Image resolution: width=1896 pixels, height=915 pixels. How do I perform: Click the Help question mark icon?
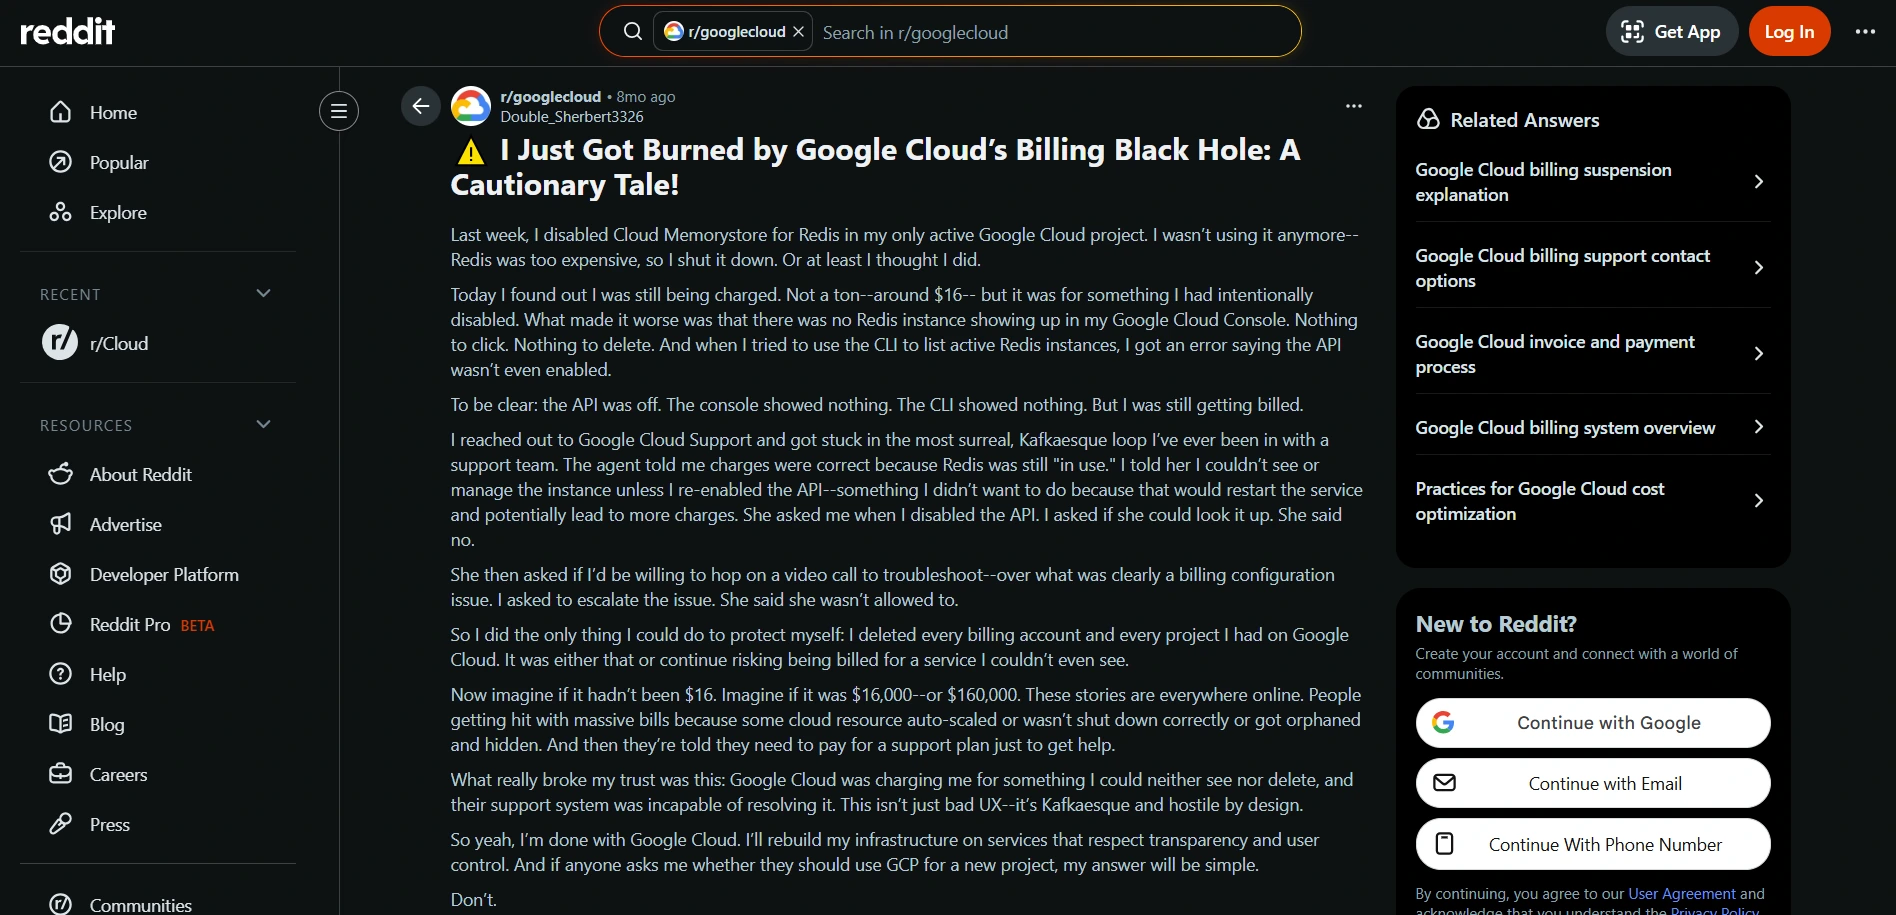[x=61, y=674]
